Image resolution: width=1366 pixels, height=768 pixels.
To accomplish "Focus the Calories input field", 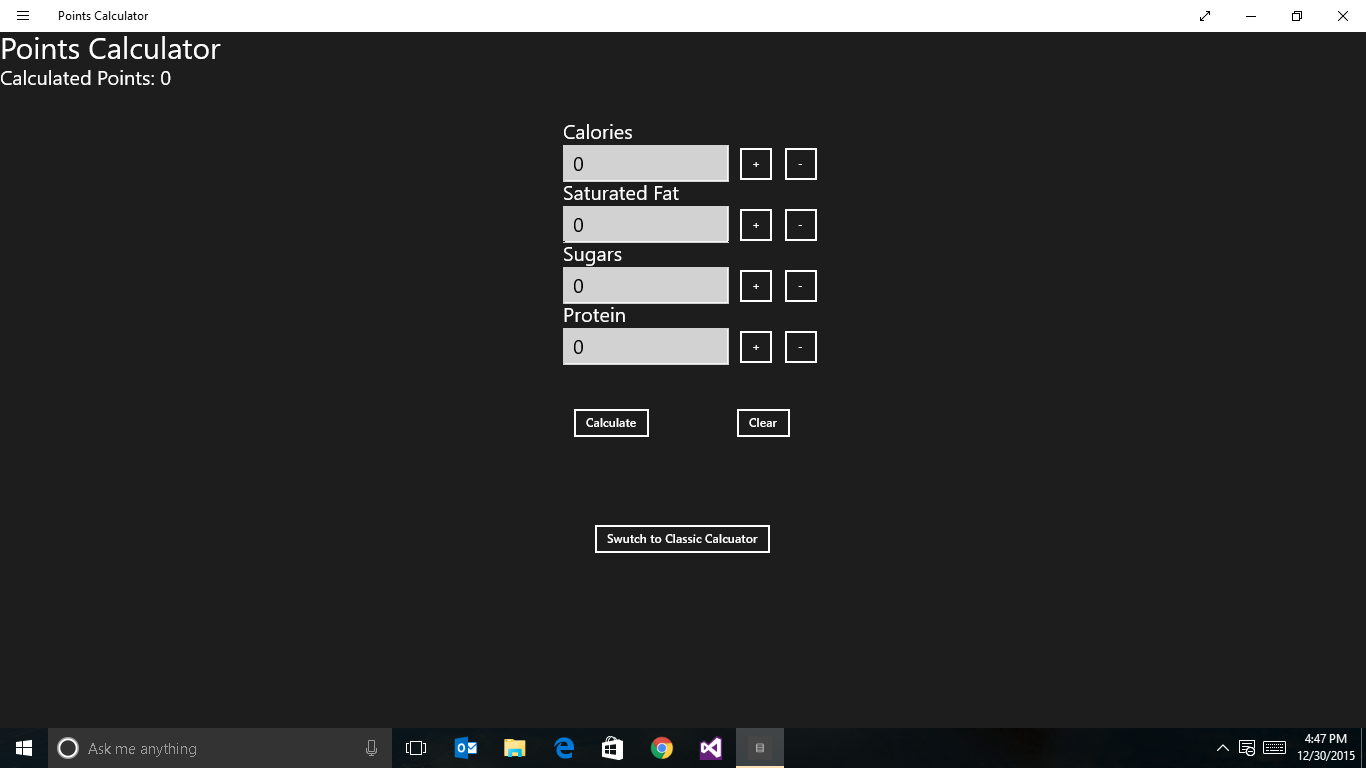I will (x=646, y=164).
